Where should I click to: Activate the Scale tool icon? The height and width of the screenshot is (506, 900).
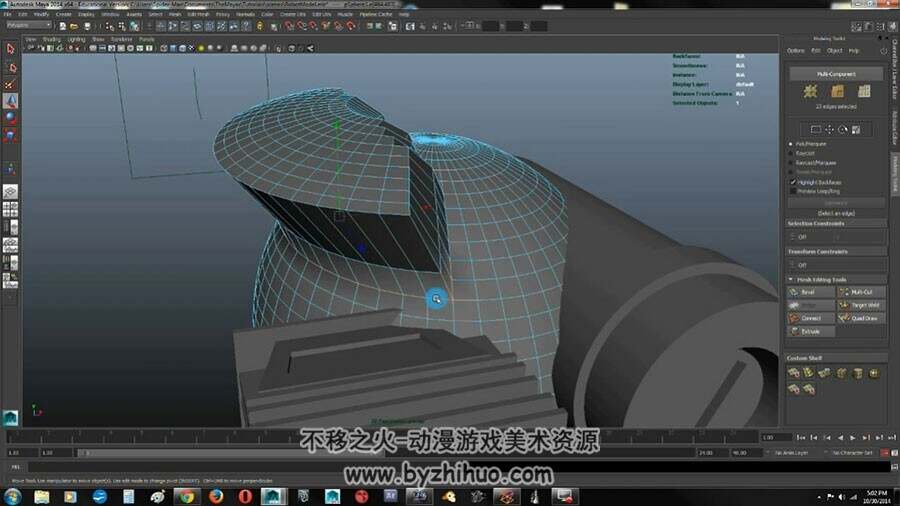click(x=10, y=135)
